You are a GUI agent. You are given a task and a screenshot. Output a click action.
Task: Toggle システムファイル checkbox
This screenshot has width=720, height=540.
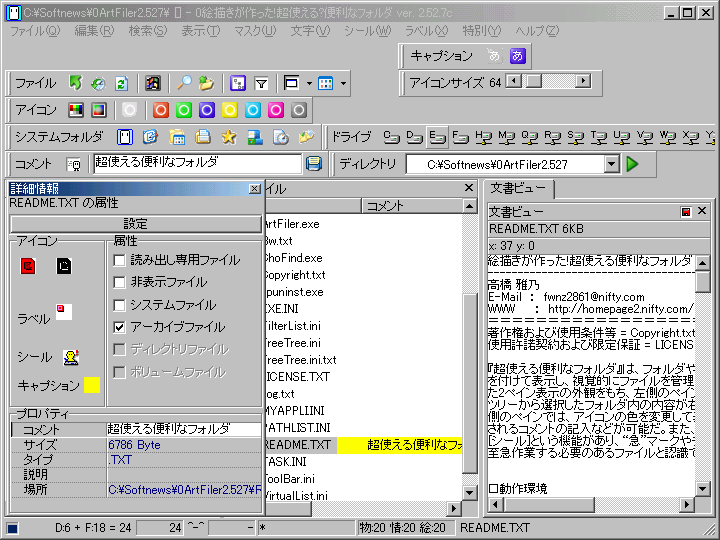(x=119, y=305)
